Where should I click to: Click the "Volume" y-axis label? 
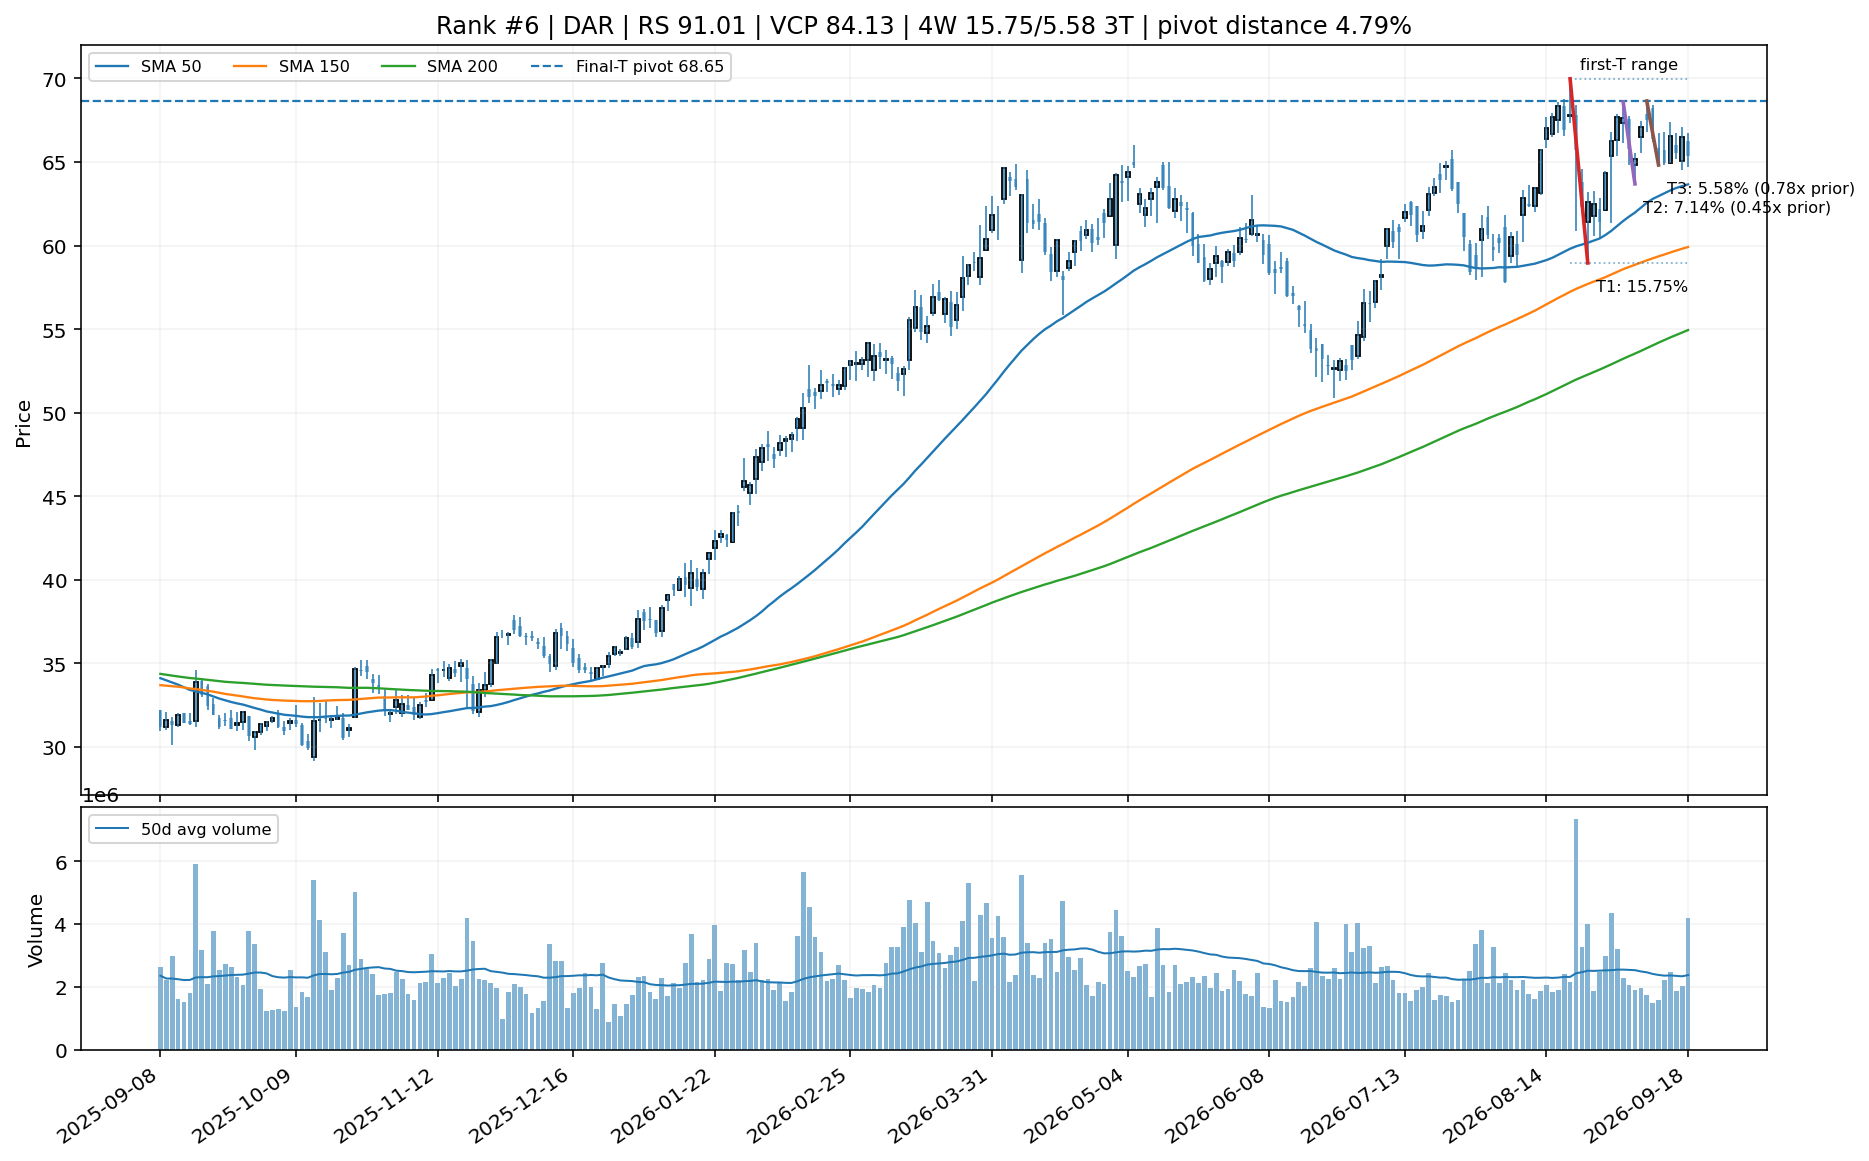click(36, 930)
